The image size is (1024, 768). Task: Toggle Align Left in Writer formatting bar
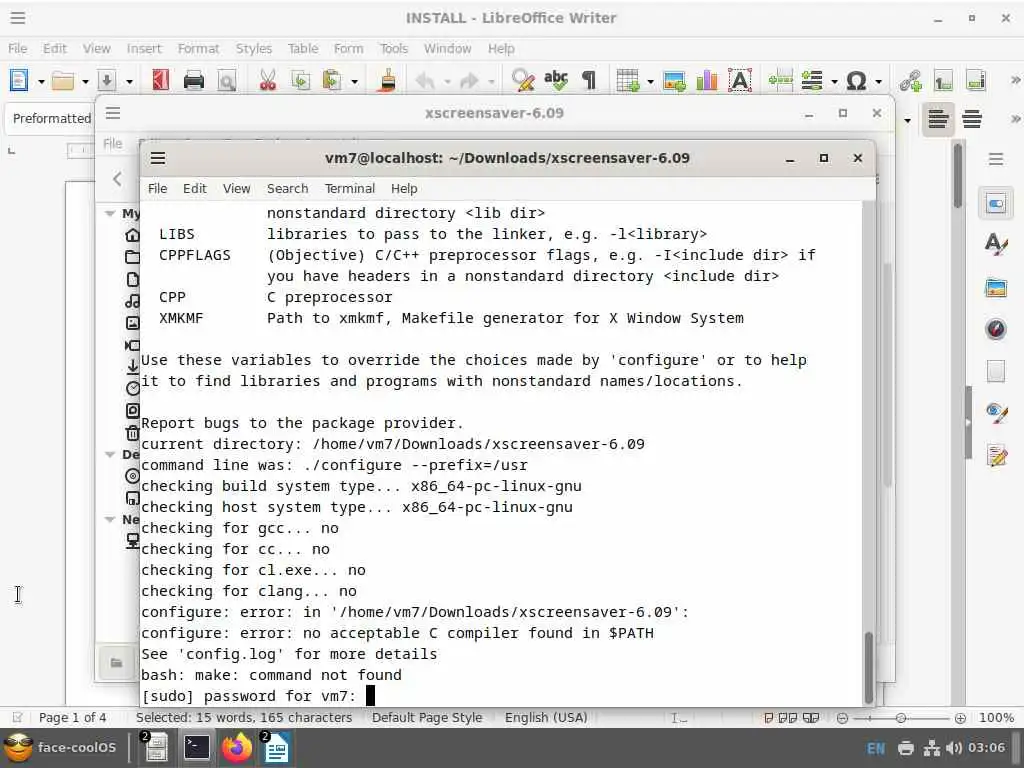[x=938, y=119]
